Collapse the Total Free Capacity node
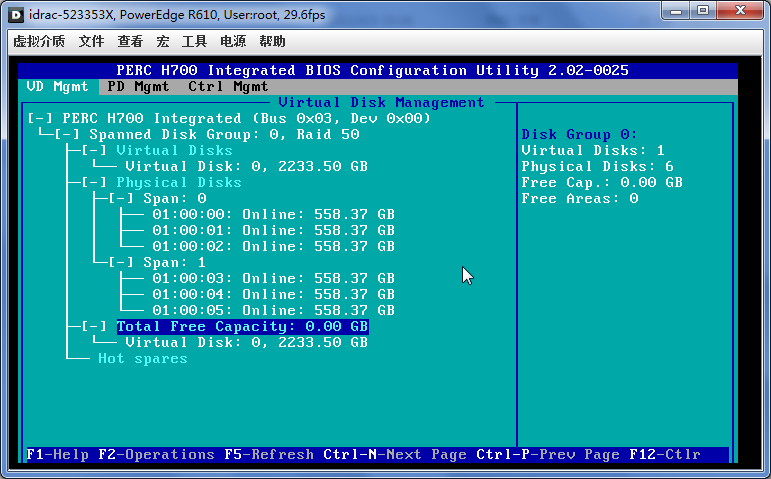771x479 pixels. [94, 327]
